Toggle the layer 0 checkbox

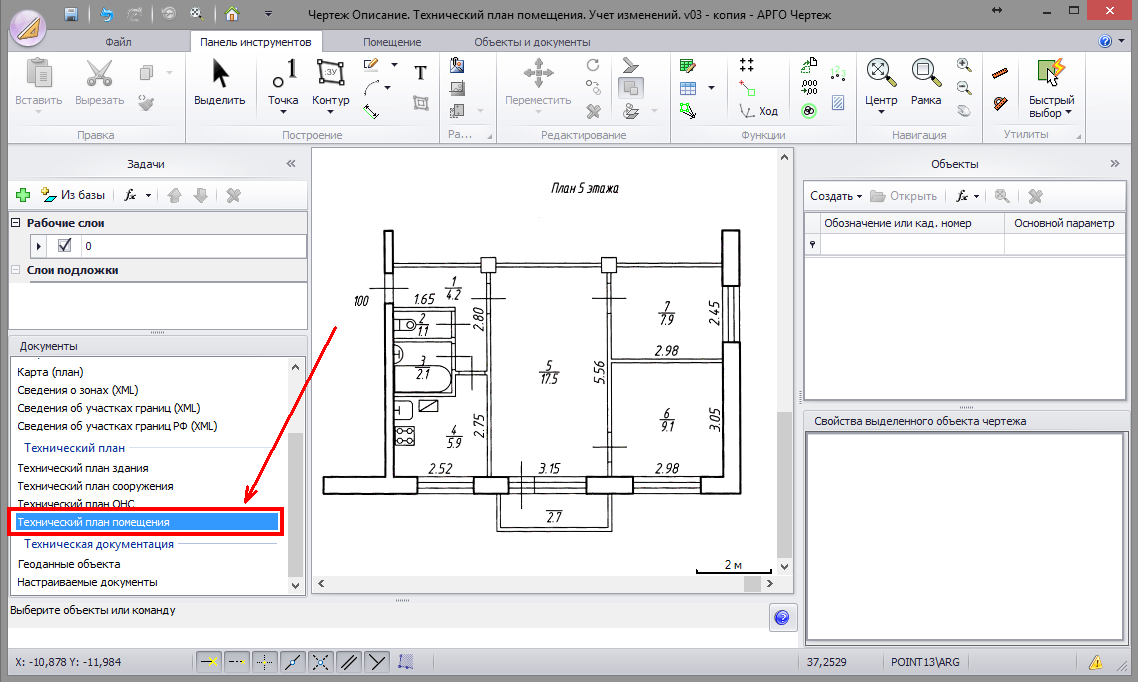65,245
